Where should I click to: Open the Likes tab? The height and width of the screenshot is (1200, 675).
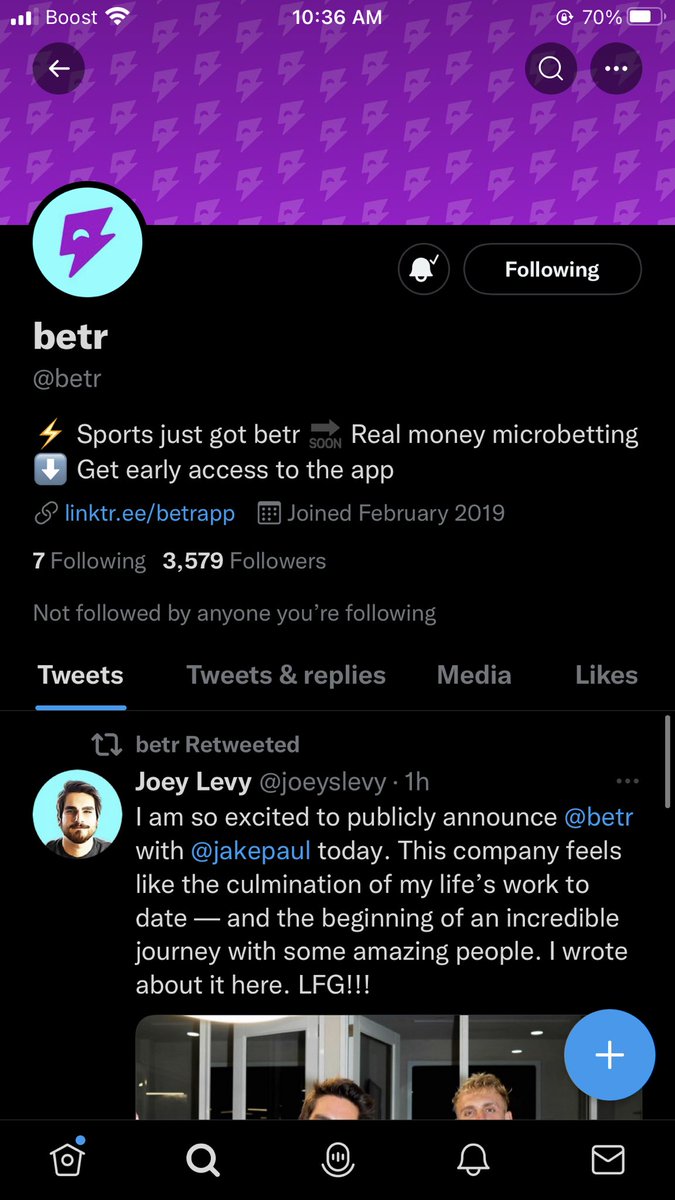pos(606,675)
